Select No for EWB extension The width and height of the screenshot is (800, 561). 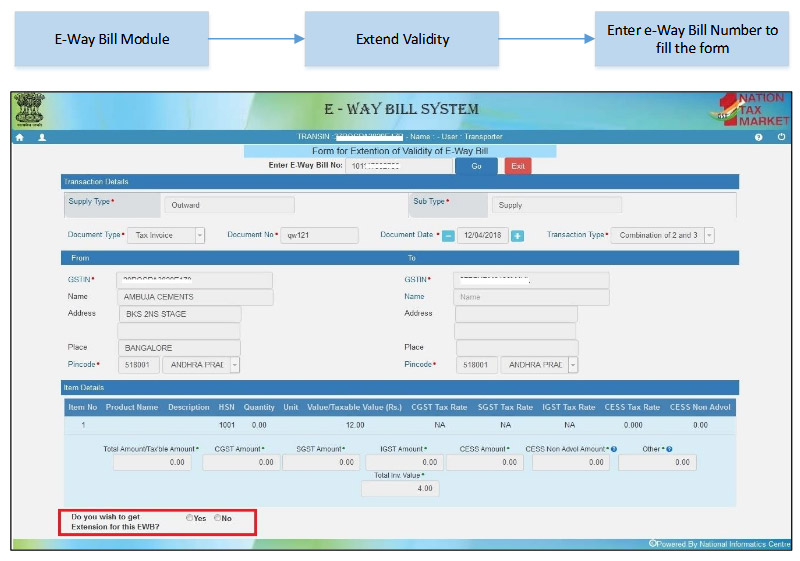point(217,518)
